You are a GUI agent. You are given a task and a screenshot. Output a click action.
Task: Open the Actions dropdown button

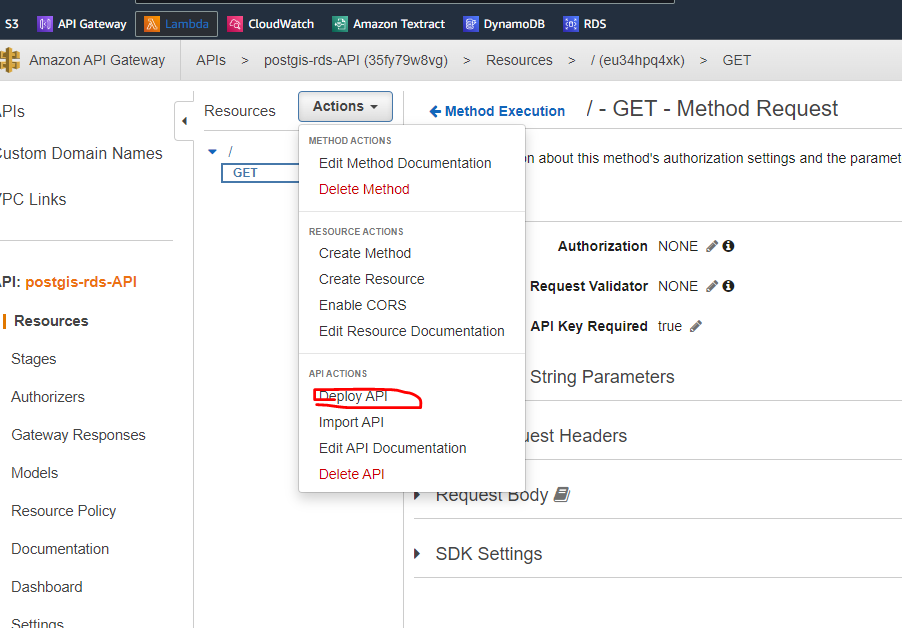tap(345, 106)
